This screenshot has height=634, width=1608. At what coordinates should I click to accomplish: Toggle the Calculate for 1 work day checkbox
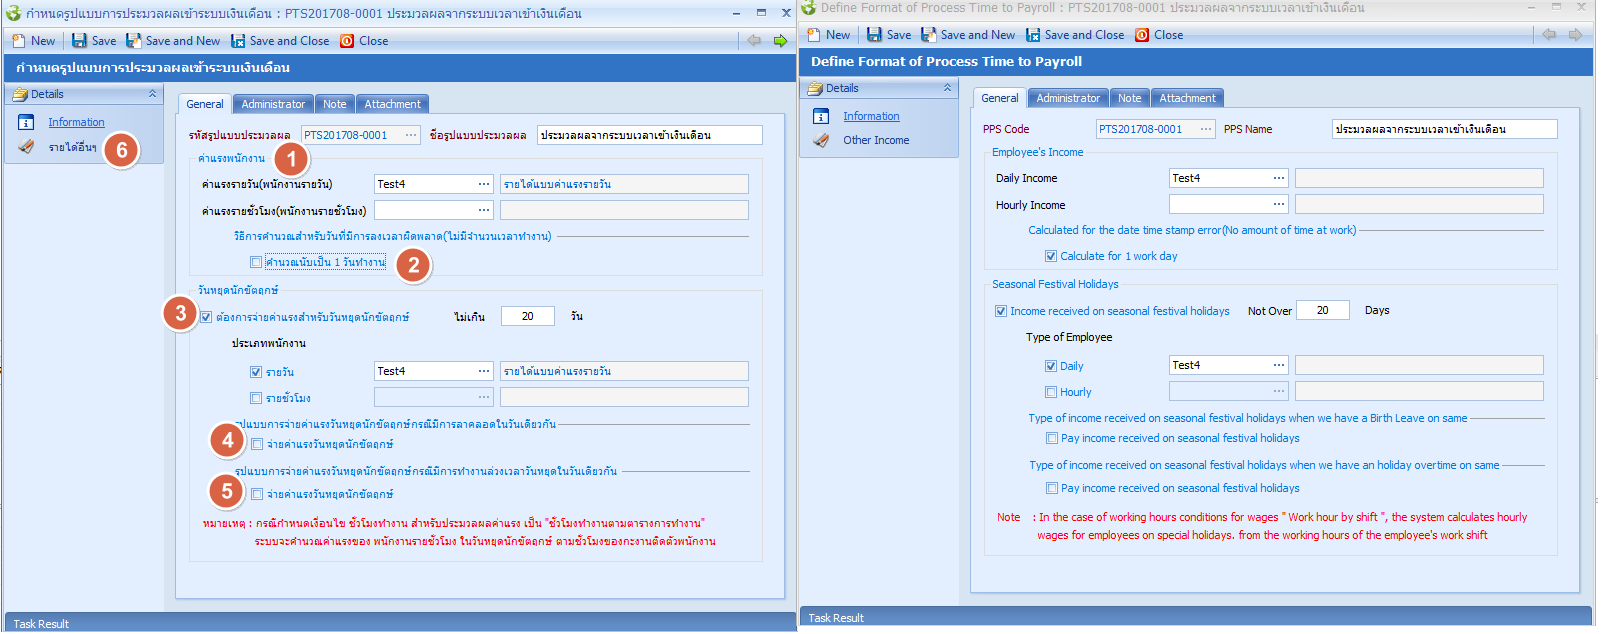[1051, 257]
